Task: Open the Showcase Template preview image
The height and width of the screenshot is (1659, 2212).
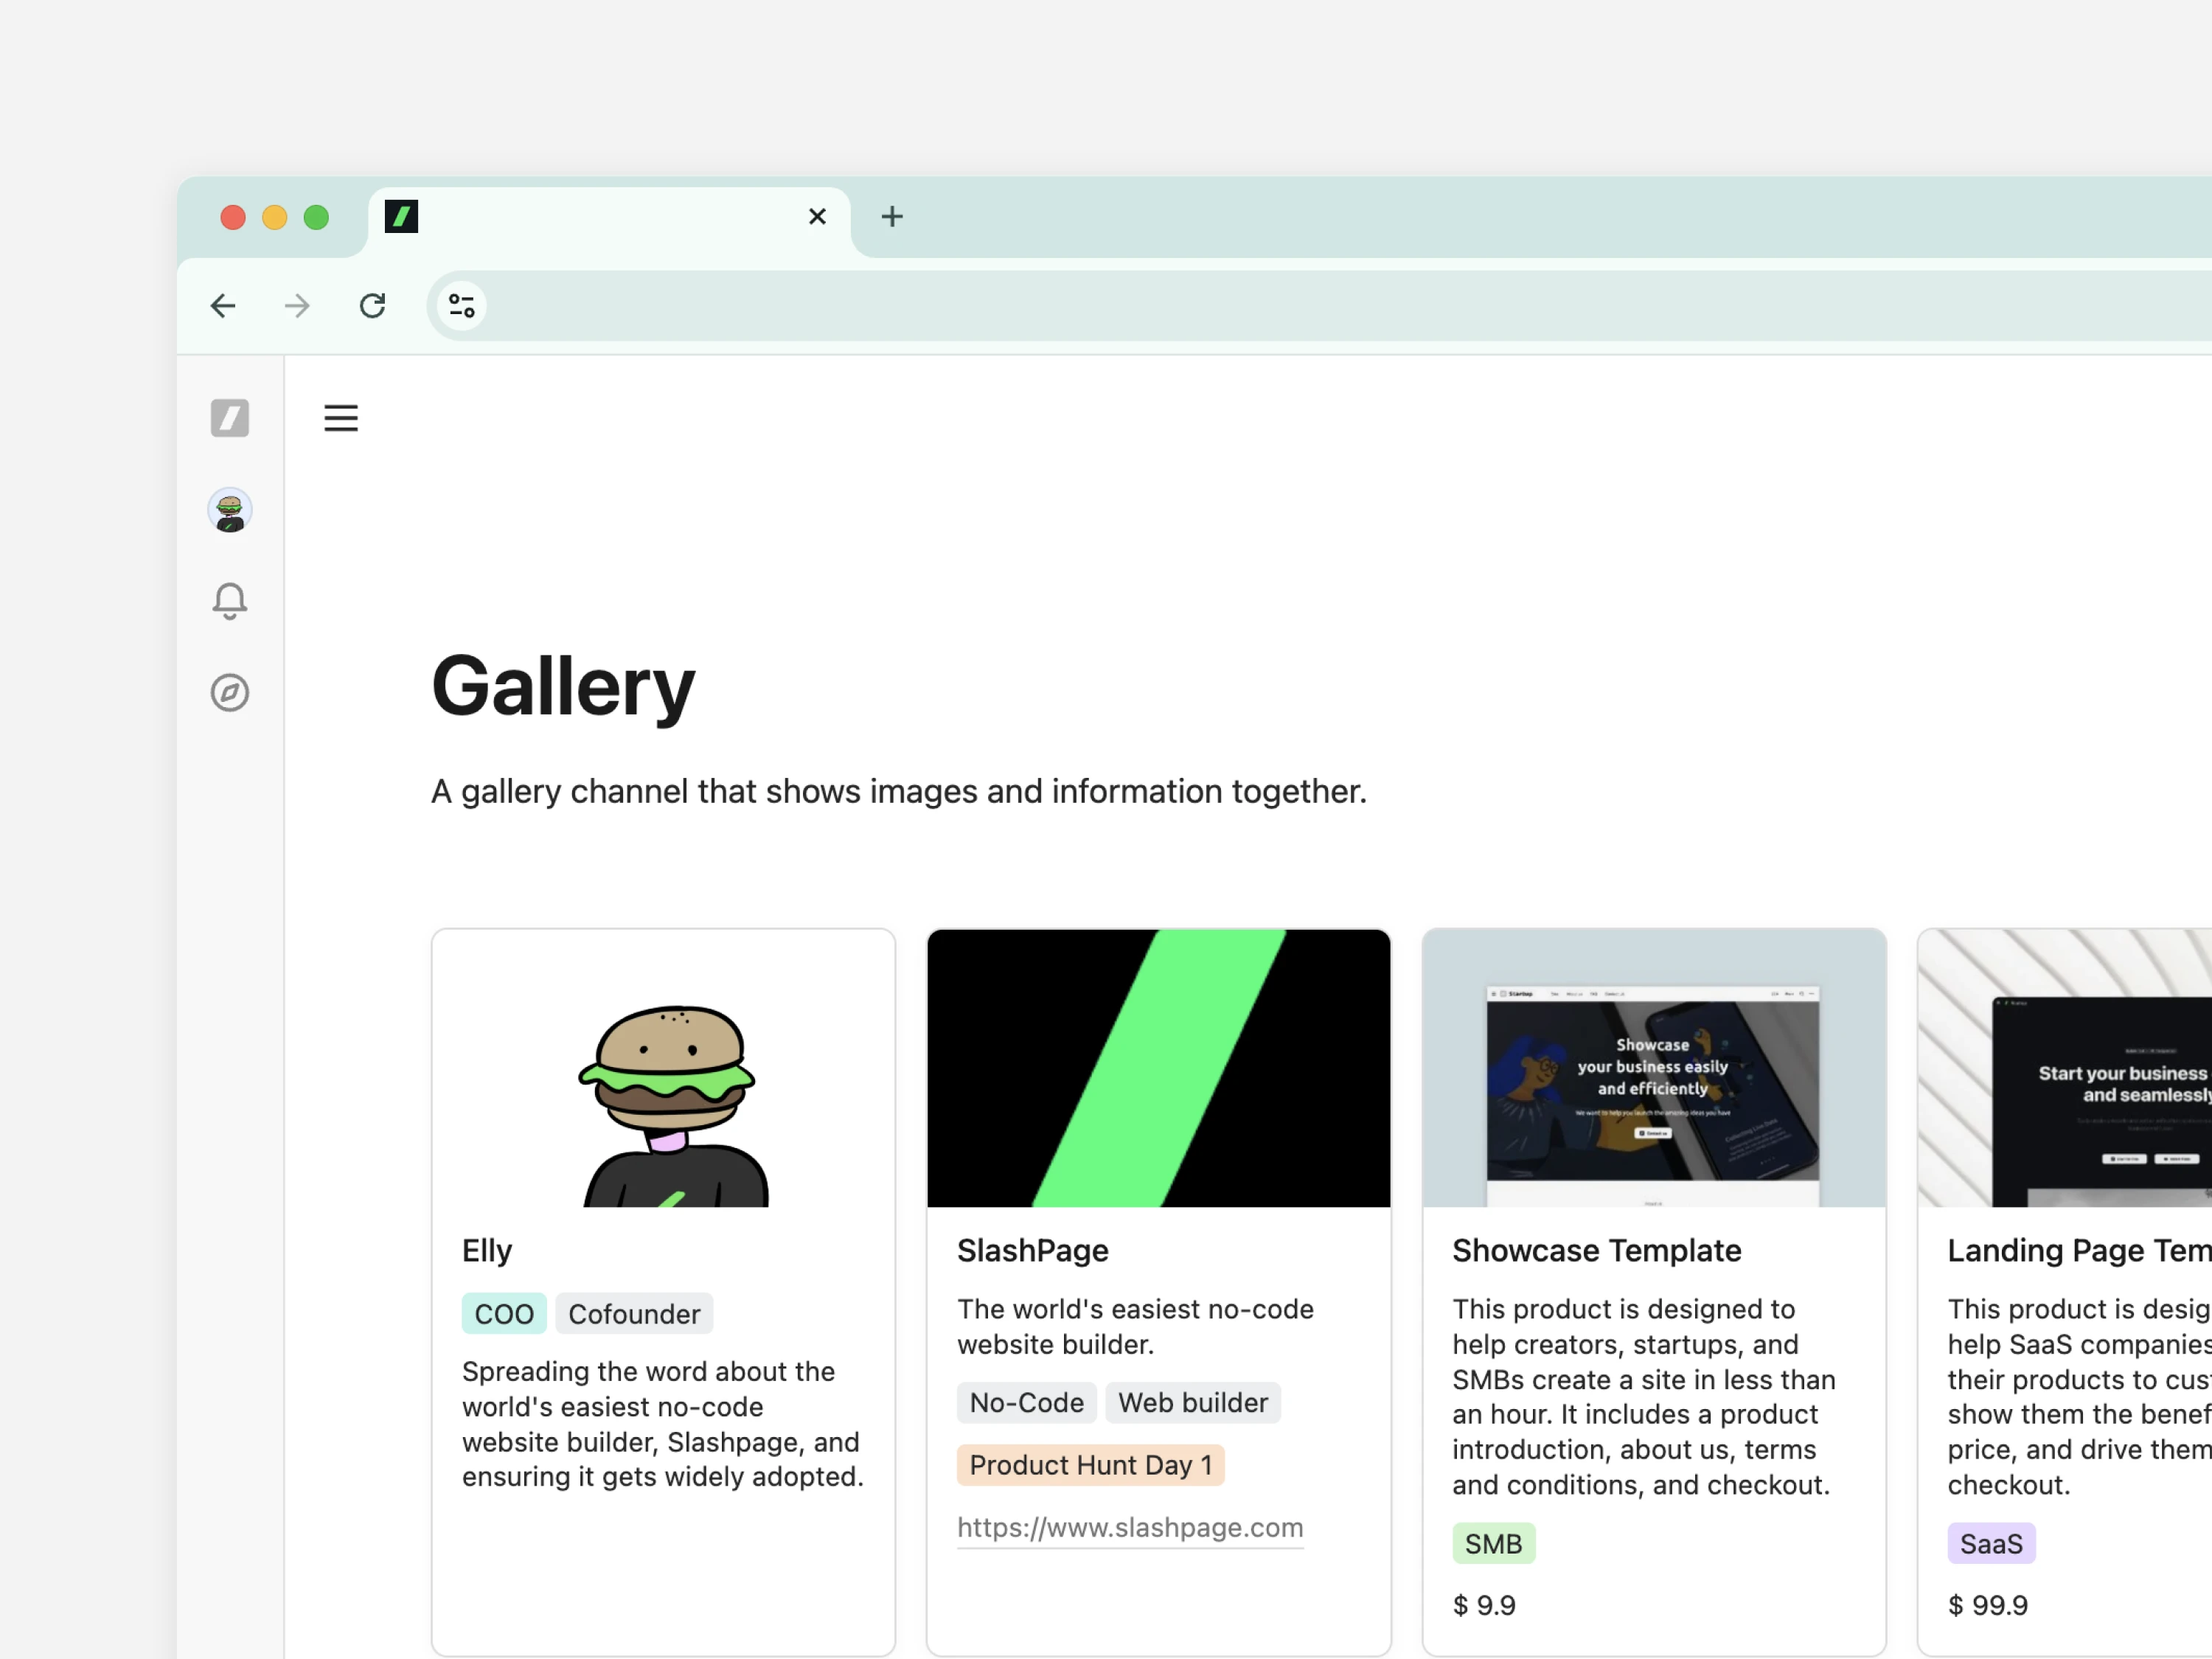Action: point(1654,1068)
